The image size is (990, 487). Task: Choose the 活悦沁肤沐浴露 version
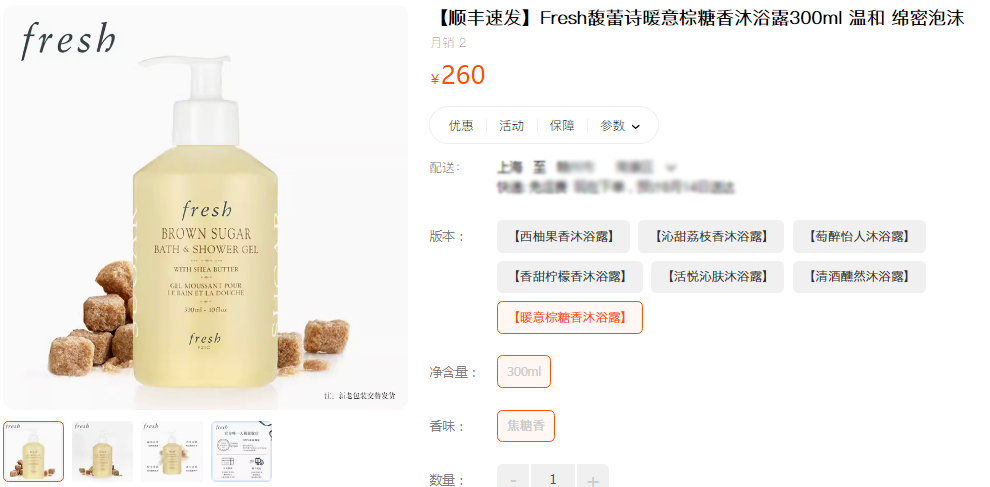(718, 277)
